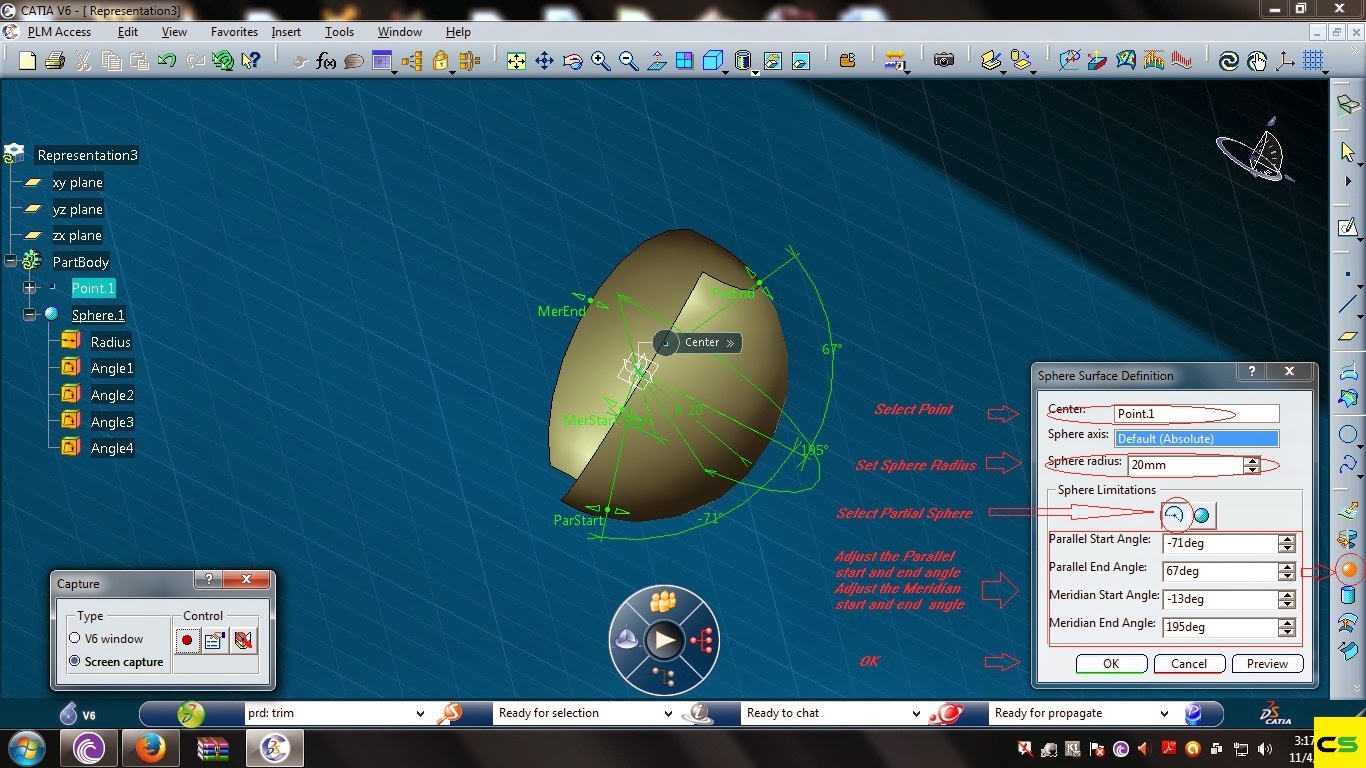
Task: Increase Parallel End Angle with the up stepper
Action: (x=1288, y=566)
